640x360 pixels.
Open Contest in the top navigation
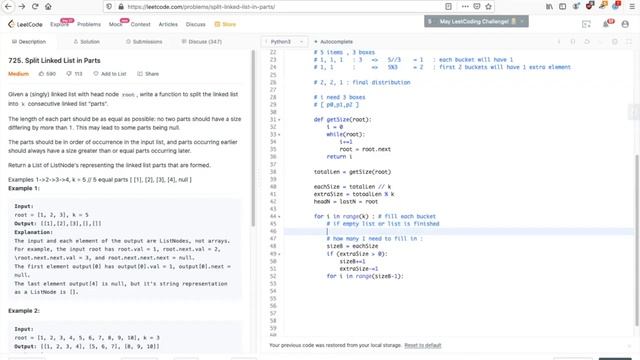point(140,24)
